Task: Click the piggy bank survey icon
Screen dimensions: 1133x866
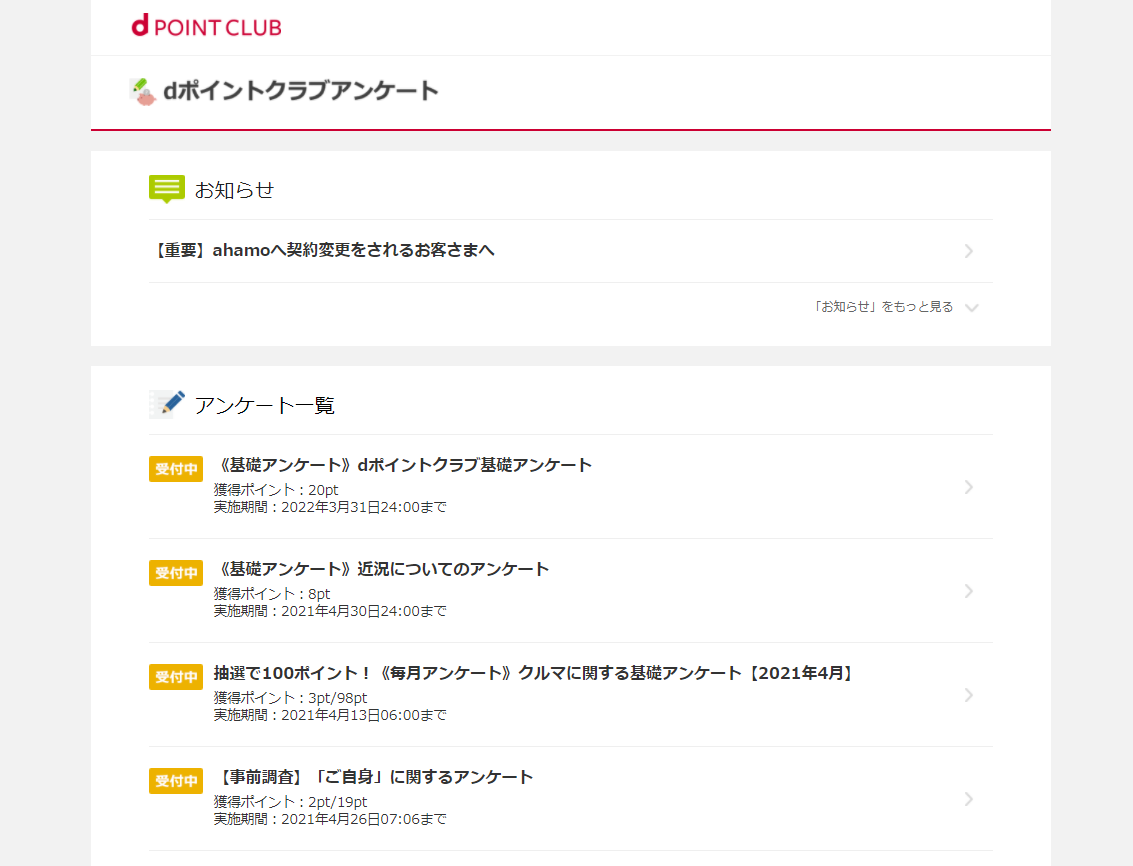Action: (x=143, y=92)
